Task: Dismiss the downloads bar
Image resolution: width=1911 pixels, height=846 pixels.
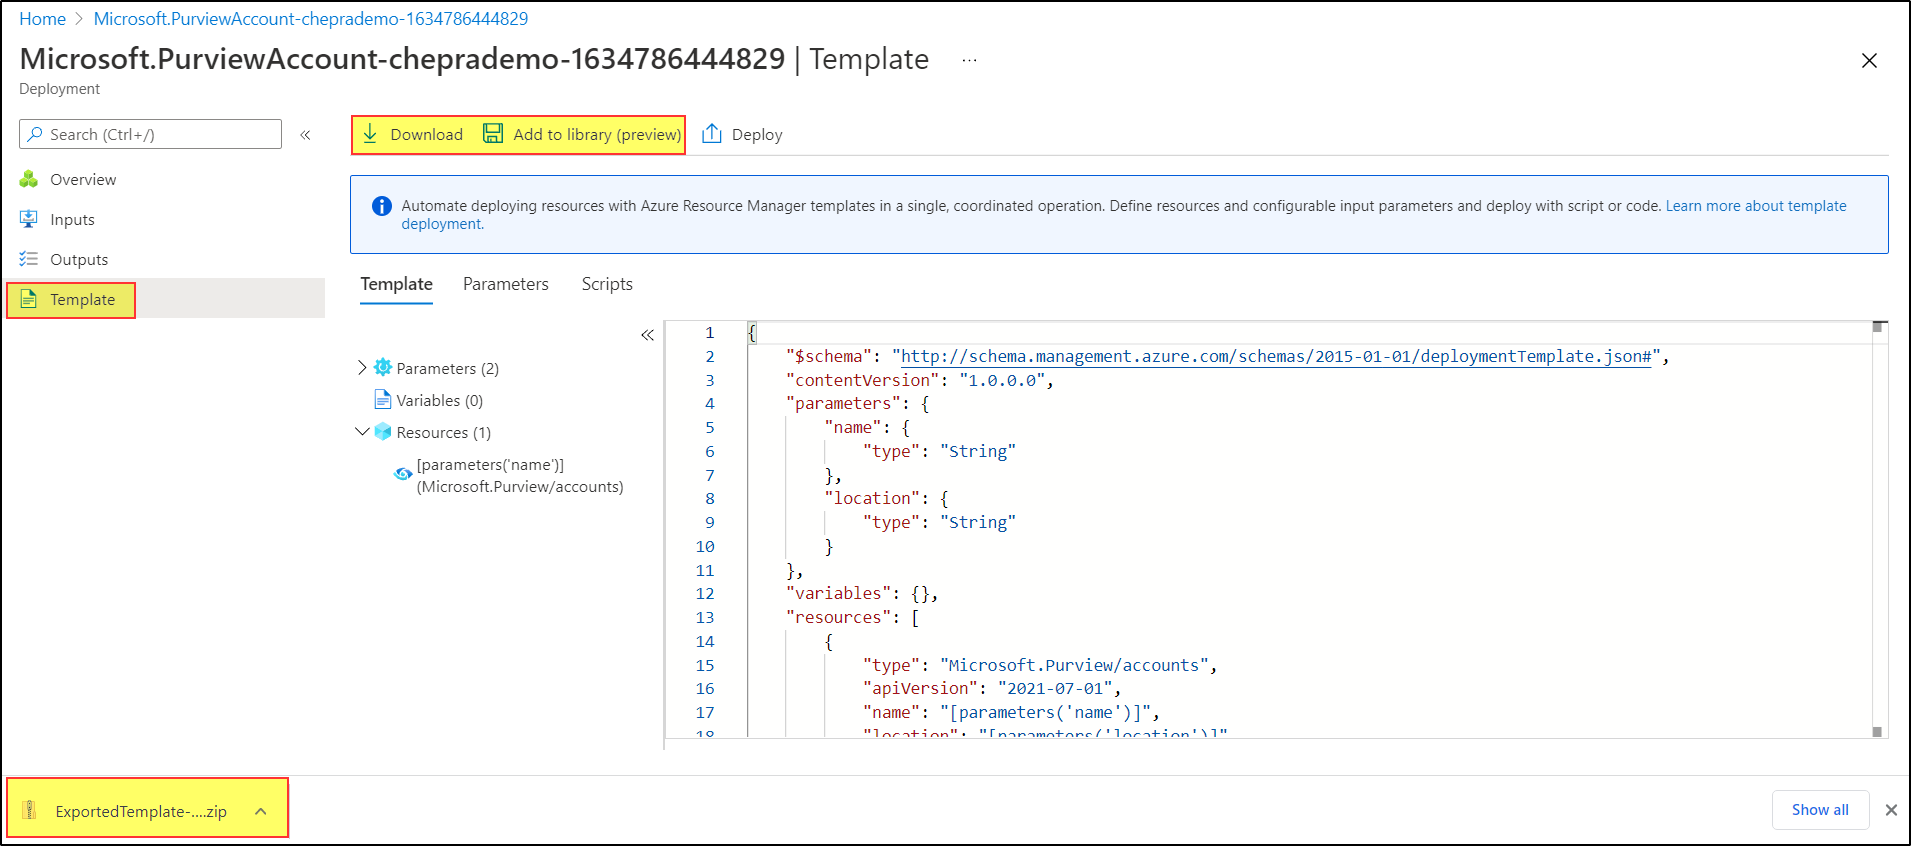Action: (x=1891, y=810)
